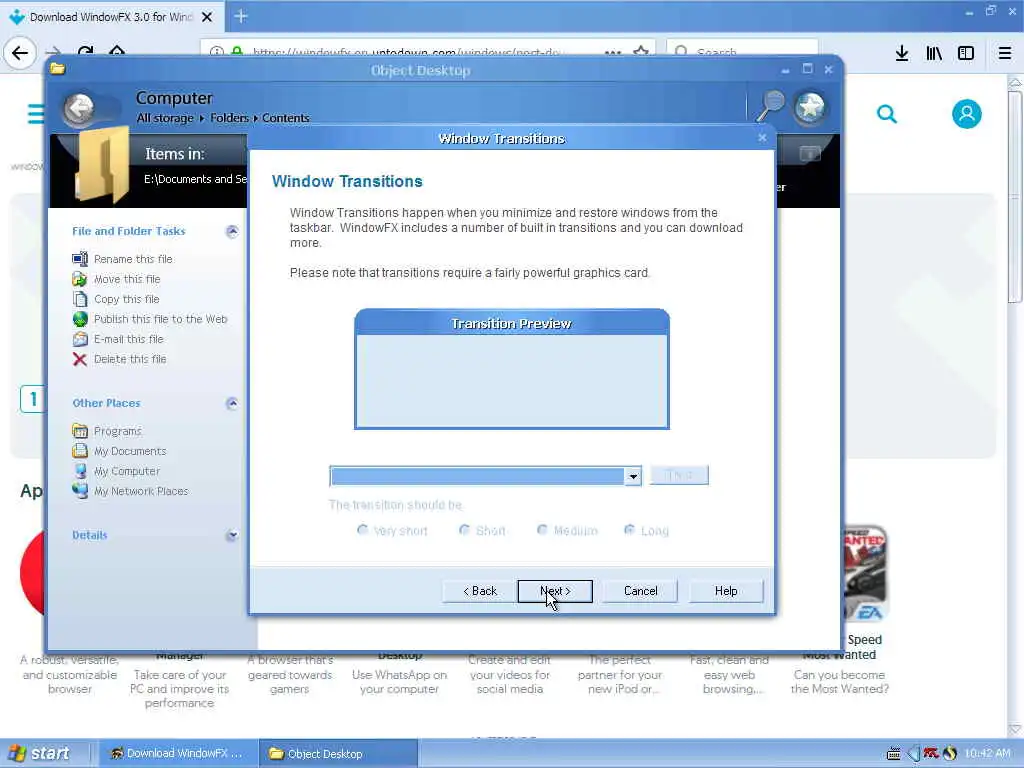Click the red X Delete this file icon

(x=80, y=359)
